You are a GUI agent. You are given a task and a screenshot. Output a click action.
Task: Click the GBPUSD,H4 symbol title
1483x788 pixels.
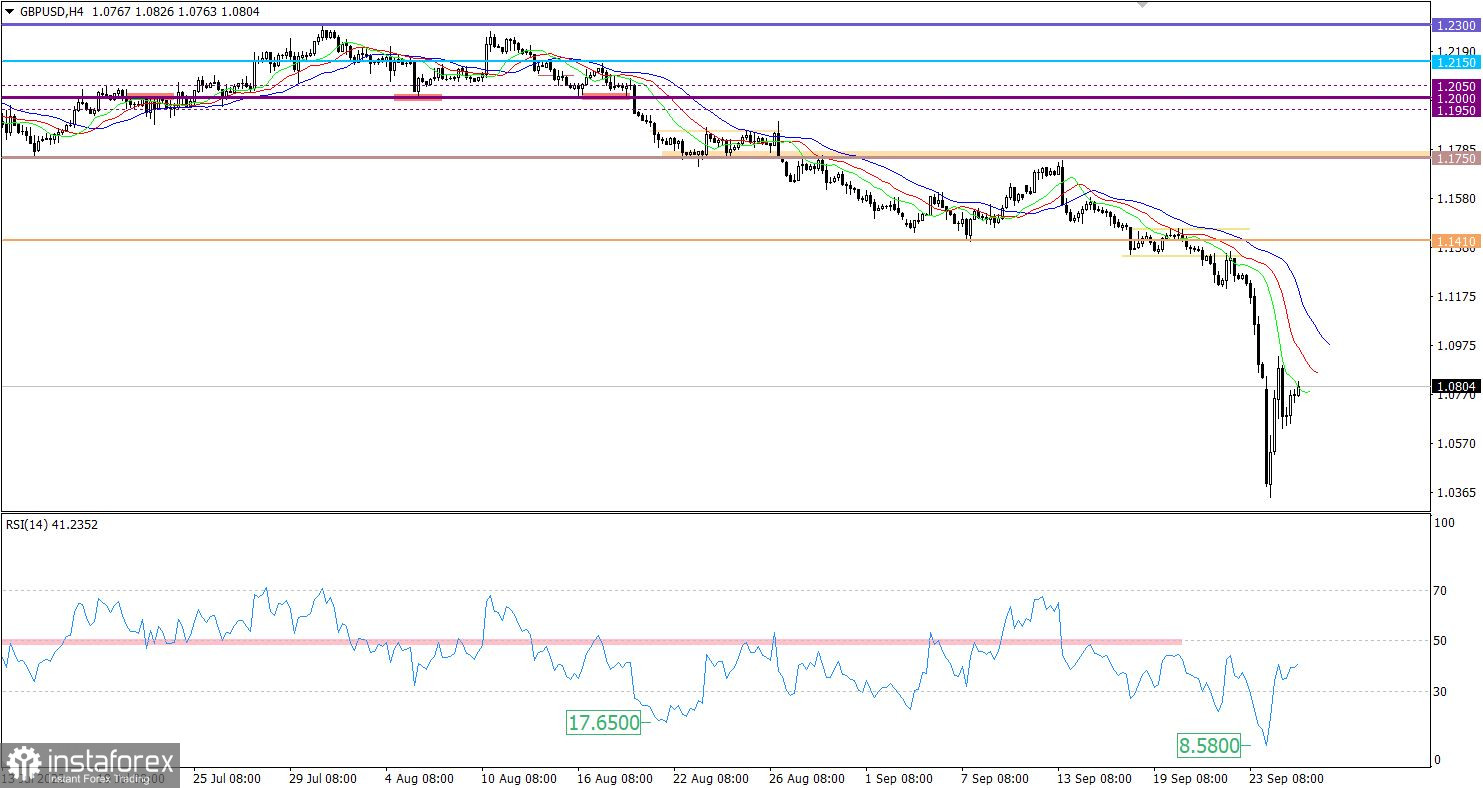[51, 10]
